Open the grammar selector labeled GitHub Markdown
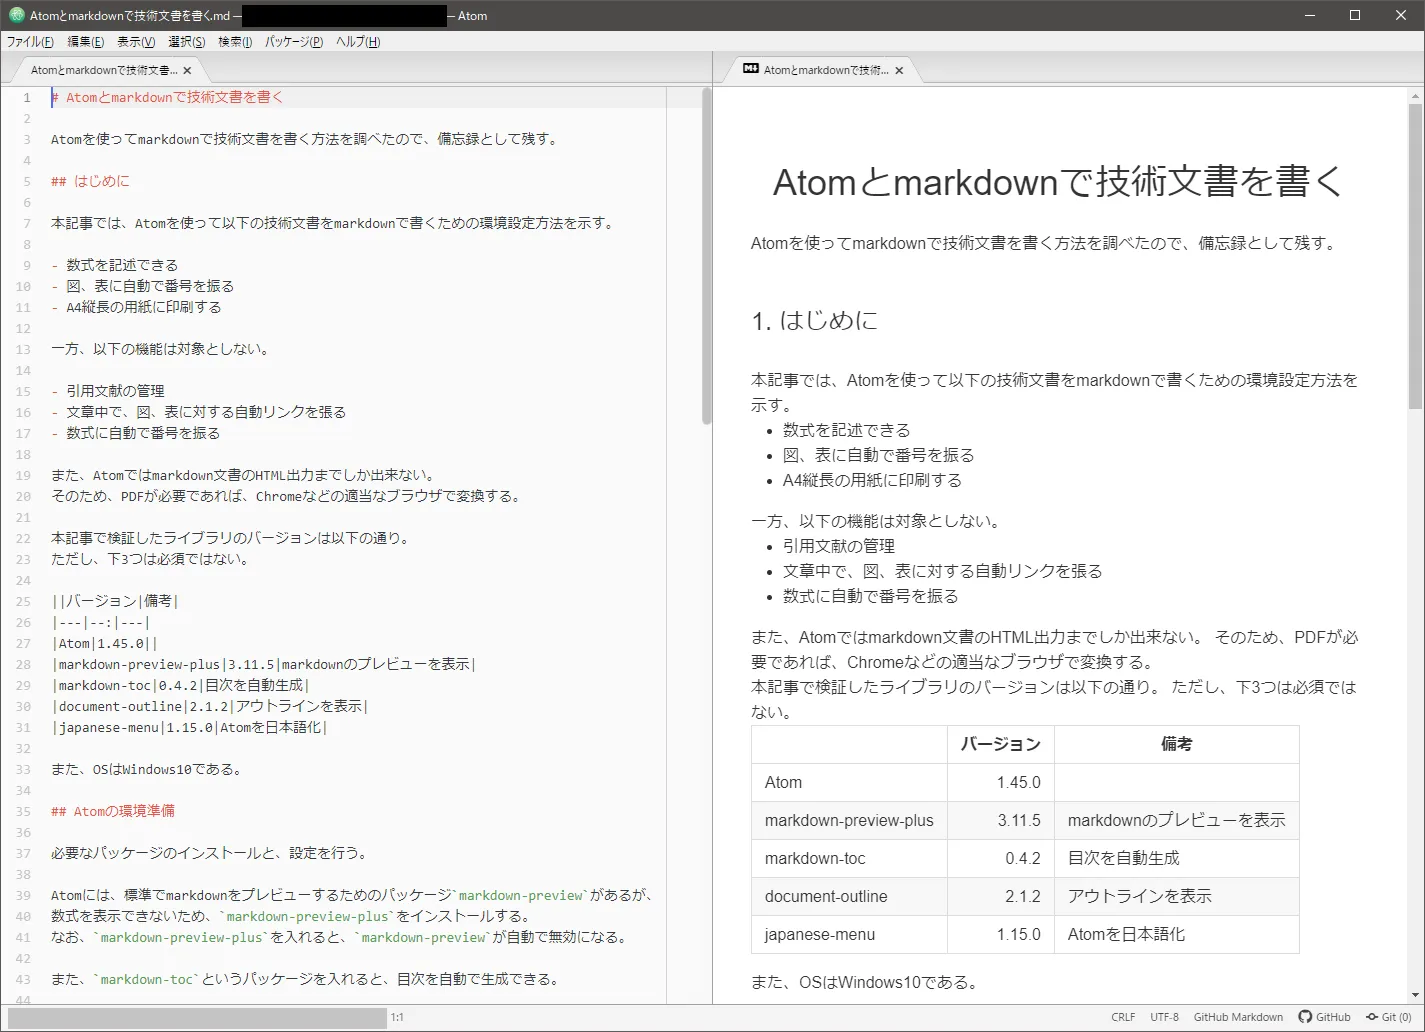1425x1032 pixels. [1238, 1016]
